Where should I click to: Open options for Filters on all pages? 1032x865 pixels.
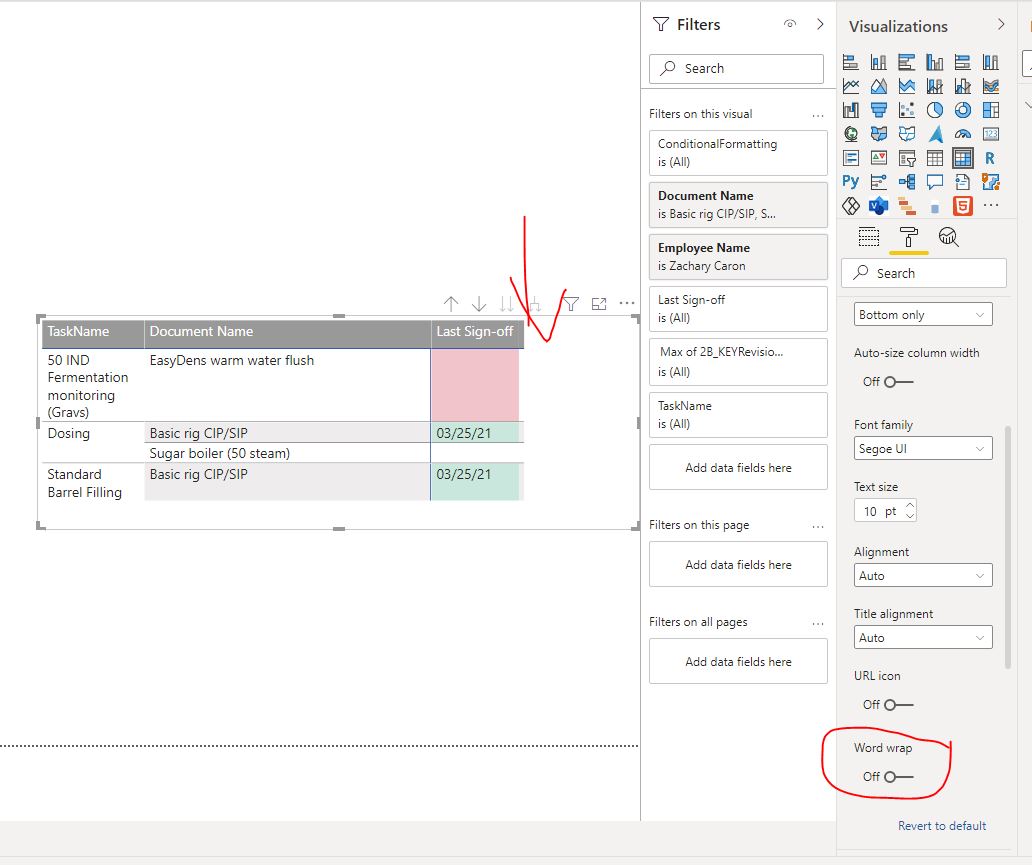click(x=817, y=623)
